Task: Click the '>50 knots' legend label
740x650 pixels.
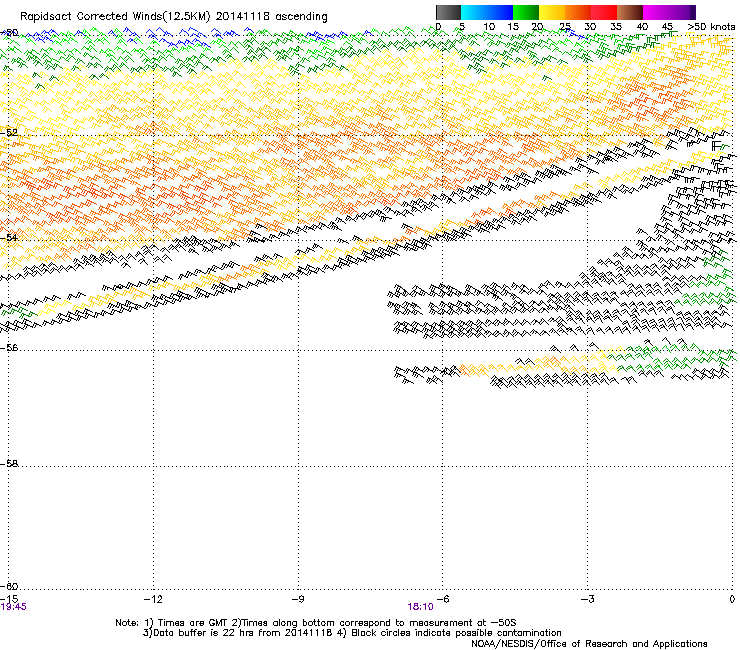Action: point(711,27)
